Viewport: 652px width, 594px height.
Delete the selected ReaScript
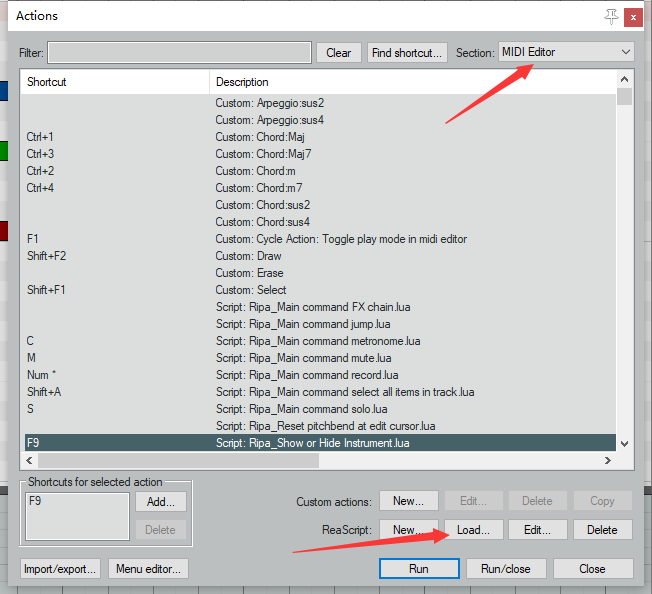[602, 530]
